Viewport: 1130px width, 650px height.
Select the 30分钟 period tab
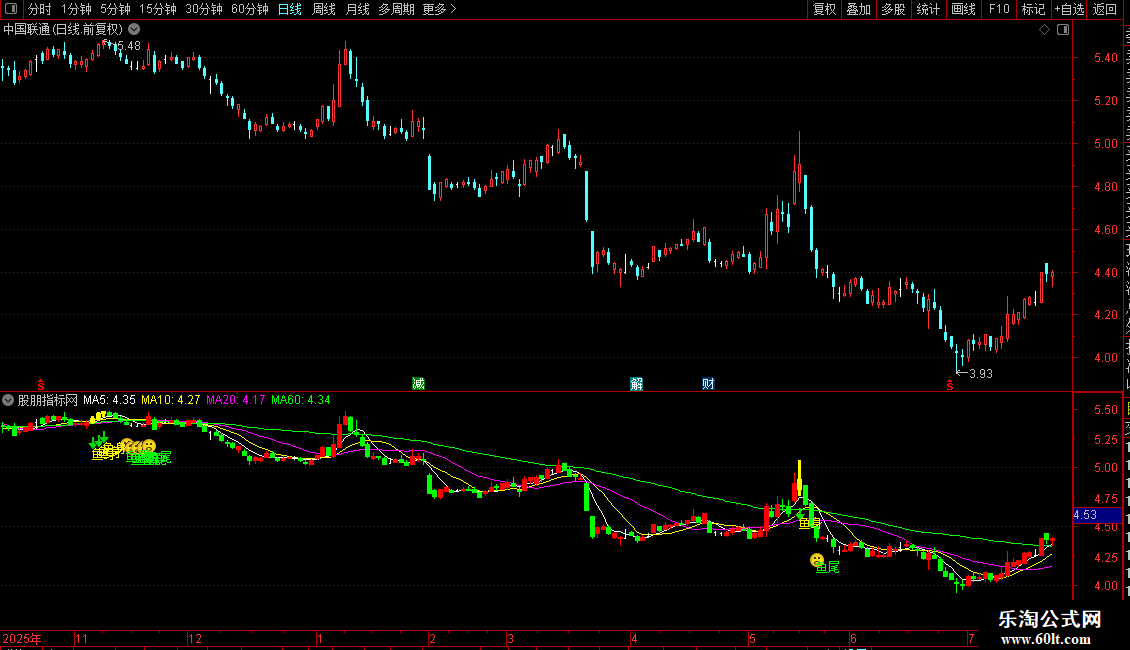pyautogui.click(x=204, y=9)
